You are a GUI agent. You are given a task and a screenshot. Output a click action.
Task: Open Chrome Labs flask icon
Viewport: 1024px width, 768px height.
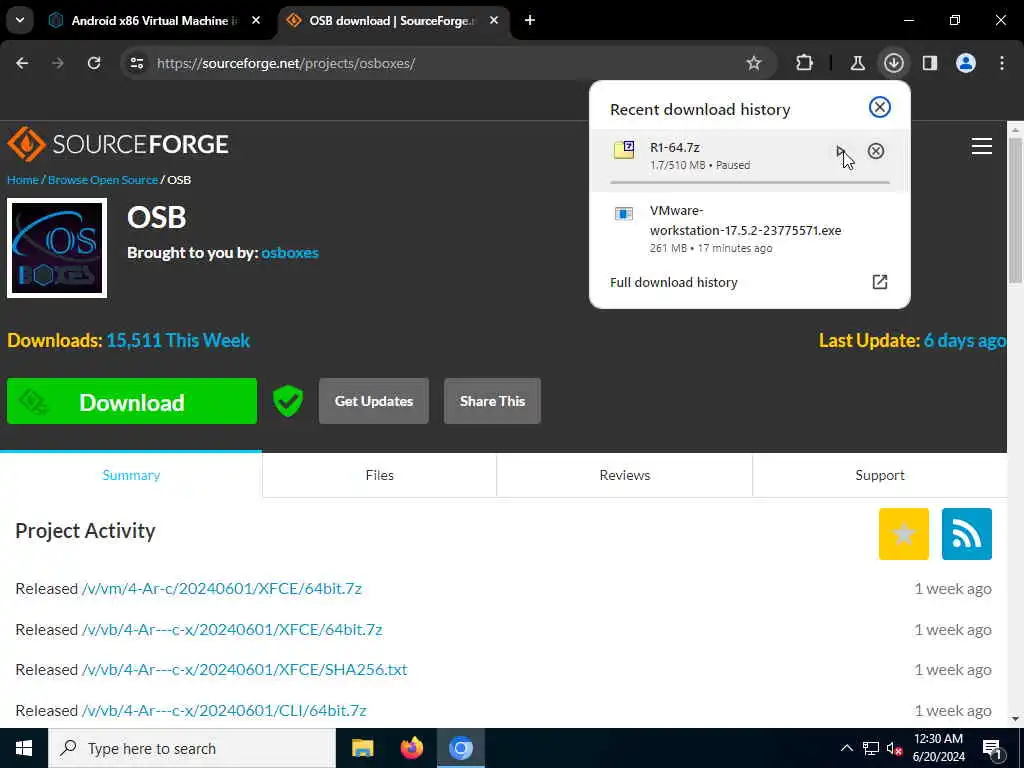pyautogui.click(x=857, y=63)
